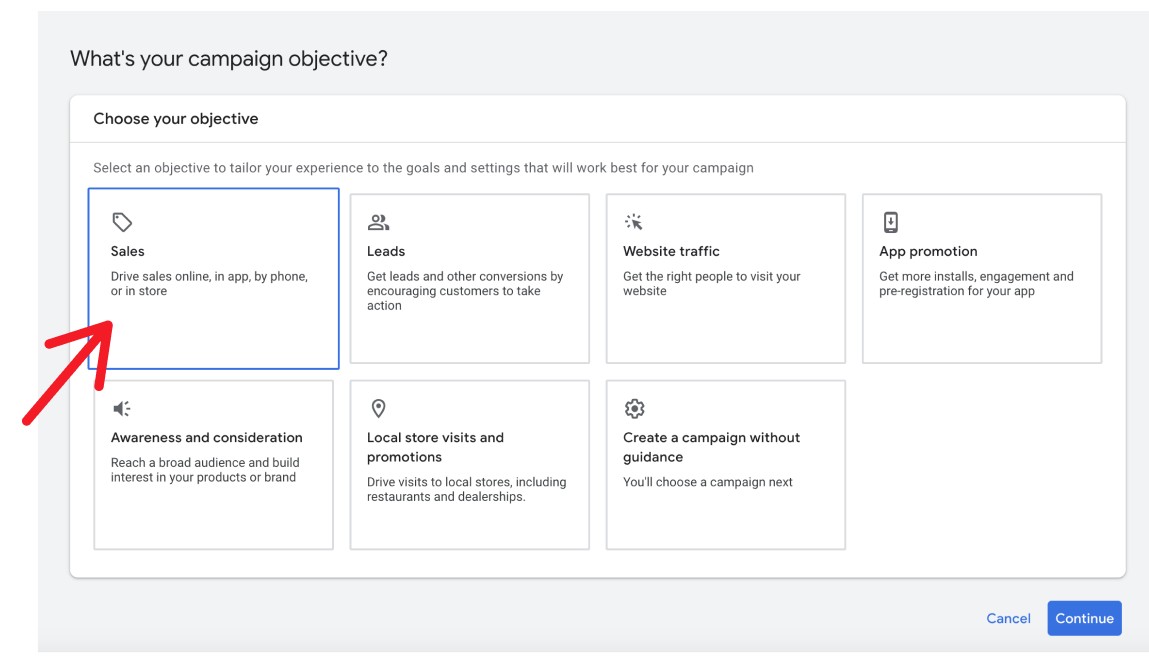
Task: Click the Awareness and consideration megaphone icon
Action: click(122, 408)
